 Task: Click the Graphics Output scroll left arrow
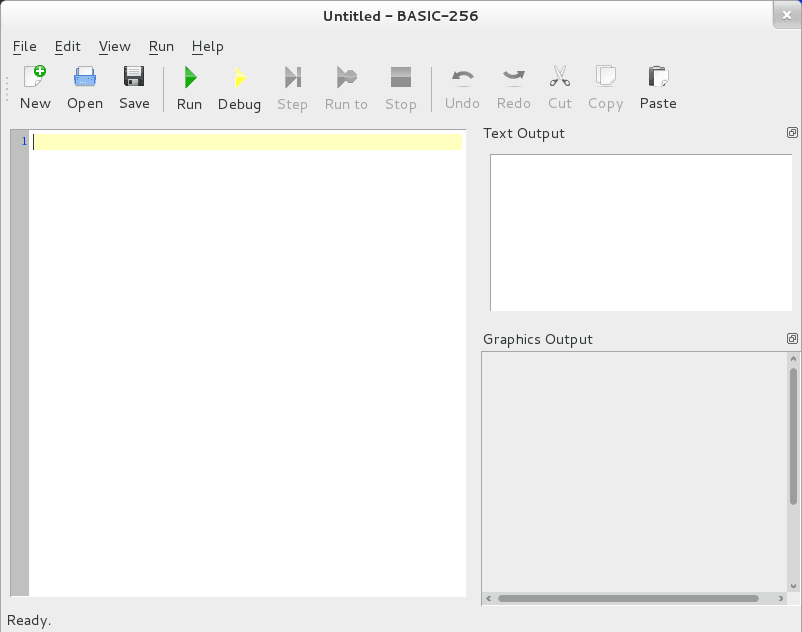click(488, 598)
